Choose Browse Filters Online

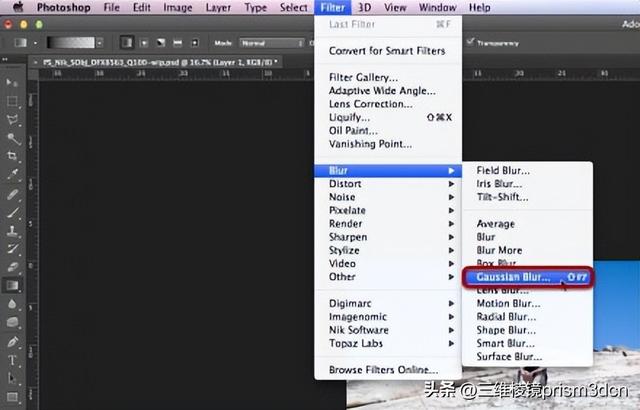click(388, 370)
